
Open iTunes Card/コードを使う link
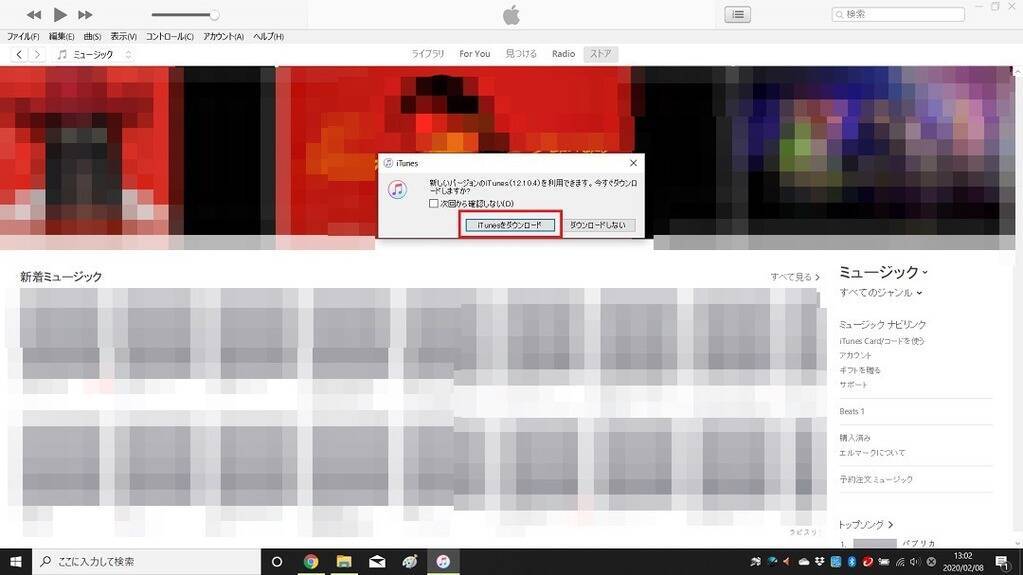881,341
